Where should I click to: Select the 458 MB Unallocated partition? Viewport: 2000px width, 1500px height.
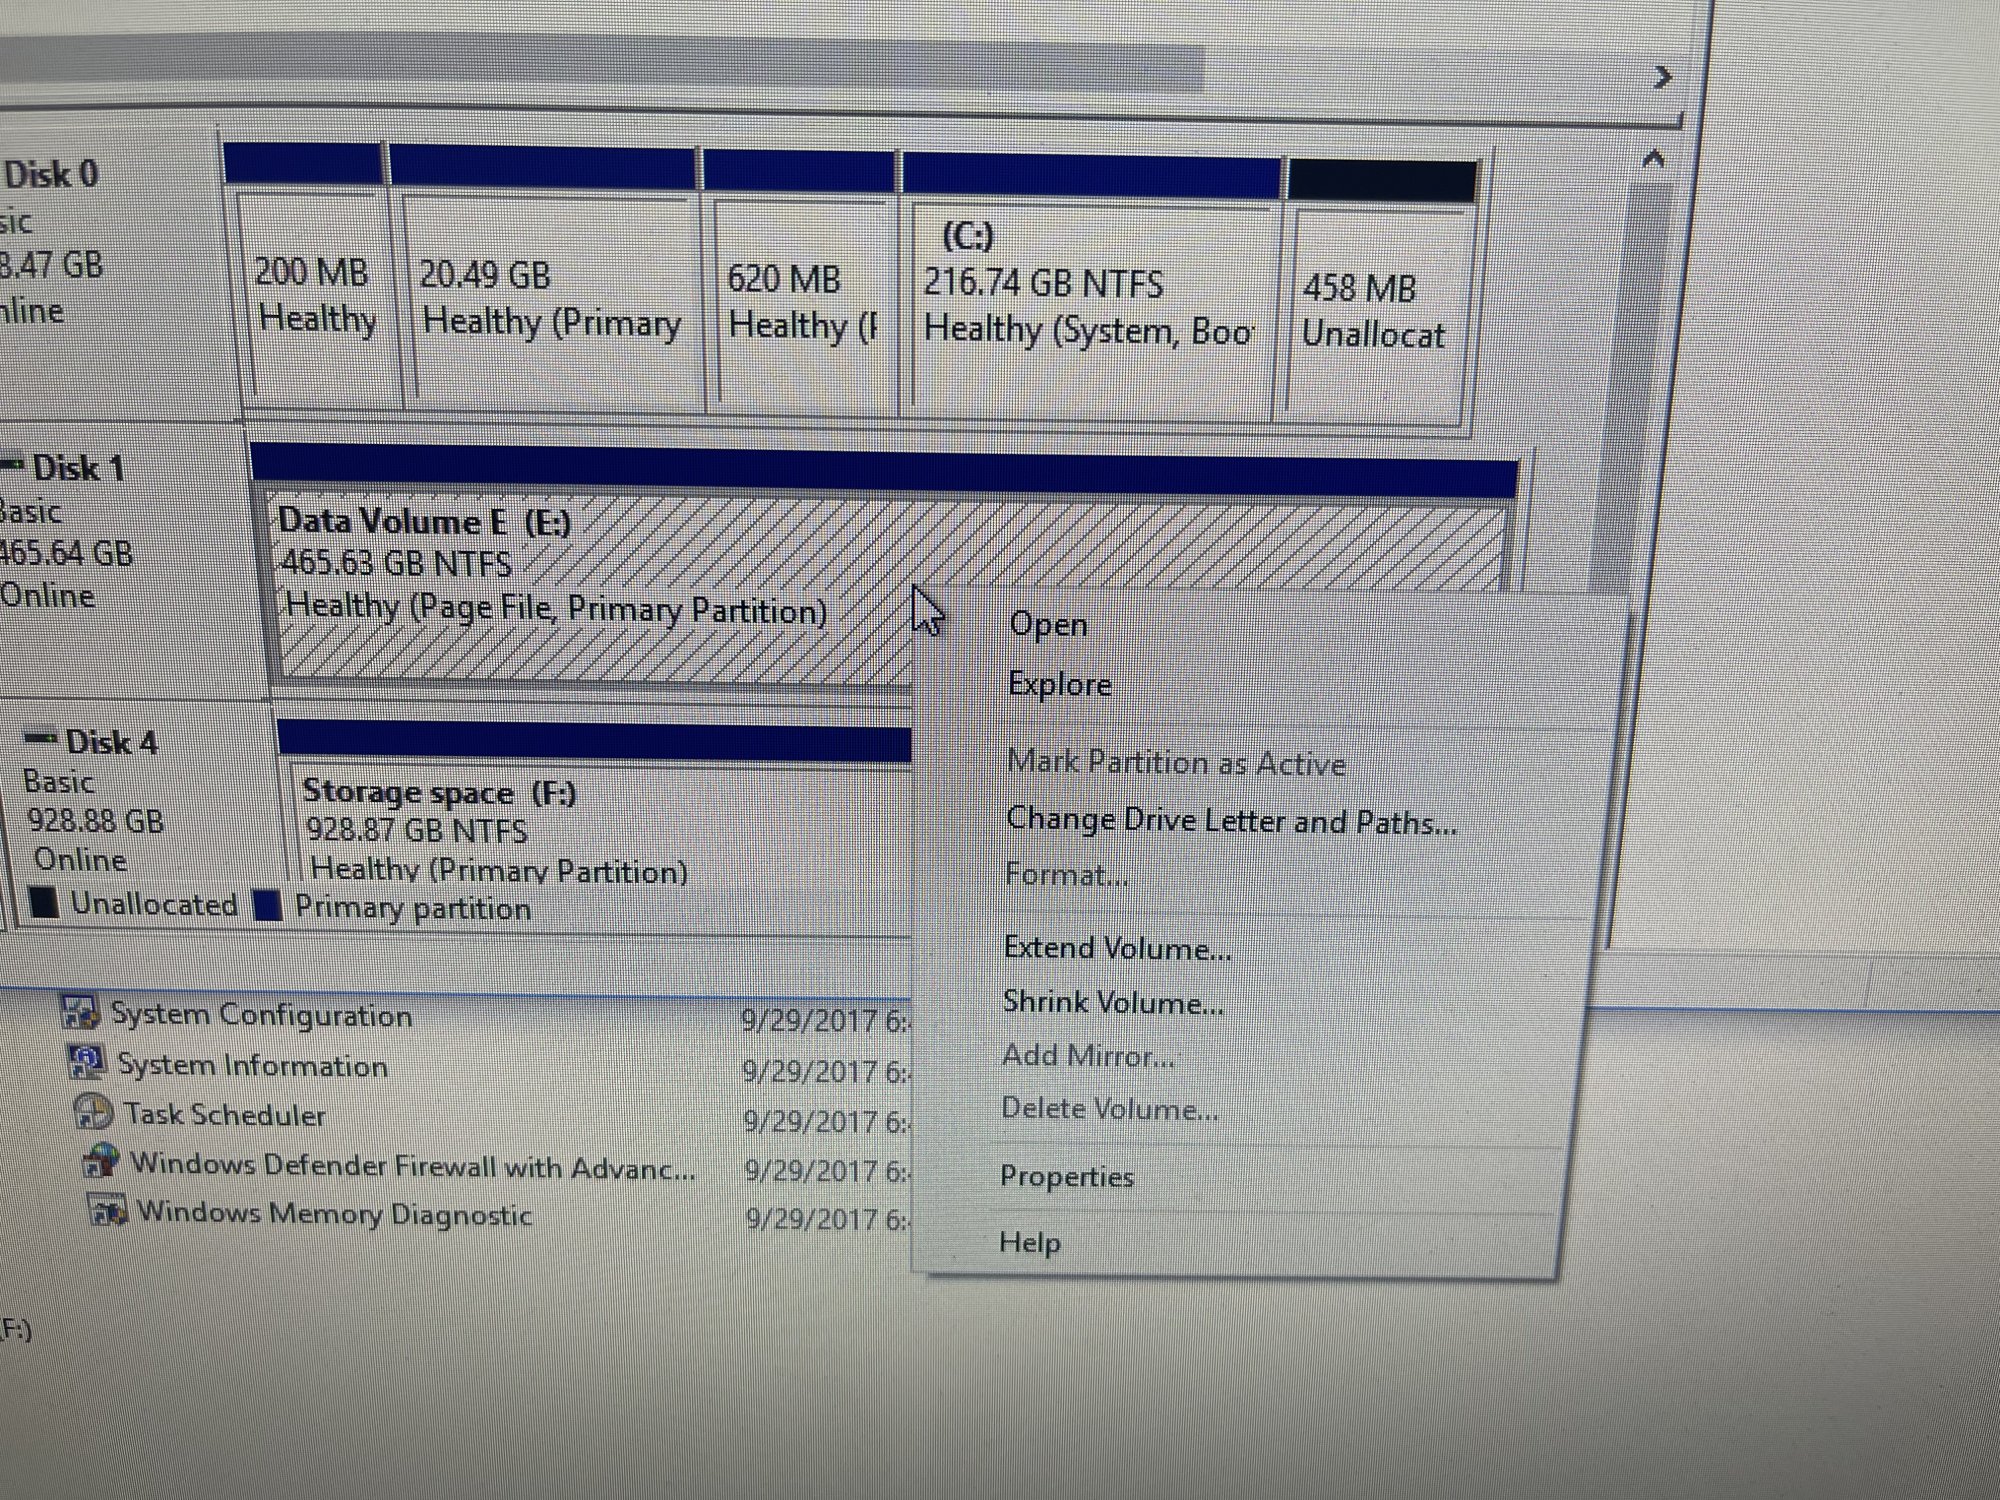[x=1375, y=310]
